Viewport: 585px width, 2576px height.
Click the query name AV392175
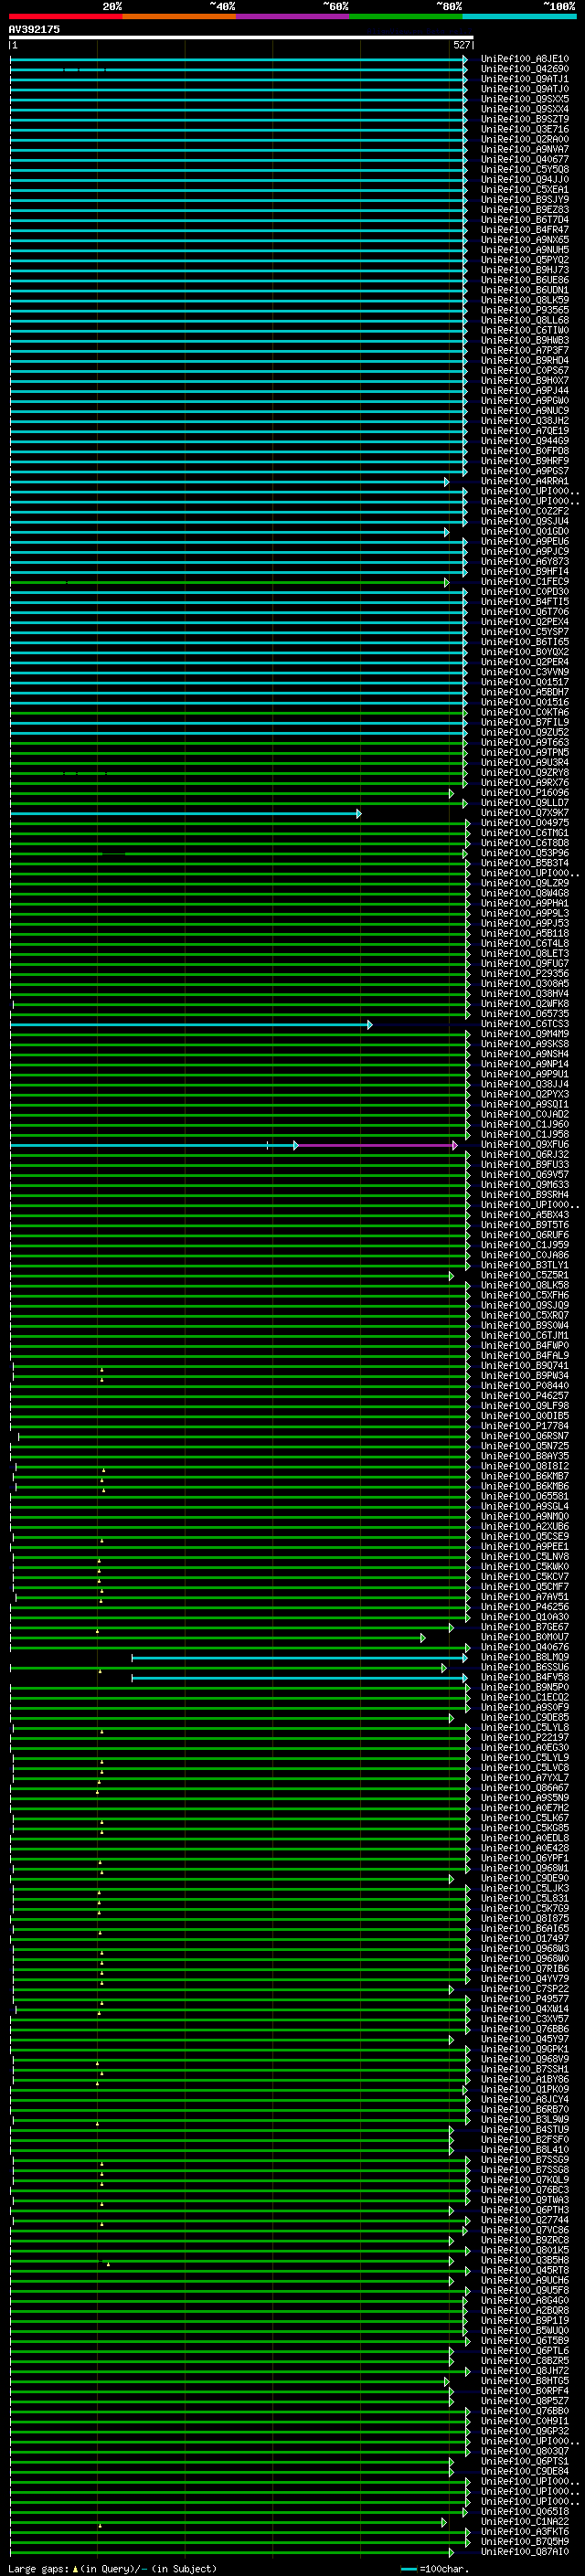(34, 29)
